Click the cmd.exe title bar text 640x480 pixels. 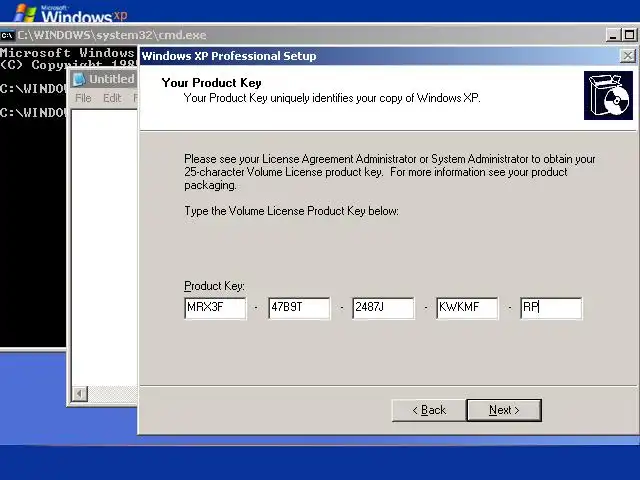point(111,36)
